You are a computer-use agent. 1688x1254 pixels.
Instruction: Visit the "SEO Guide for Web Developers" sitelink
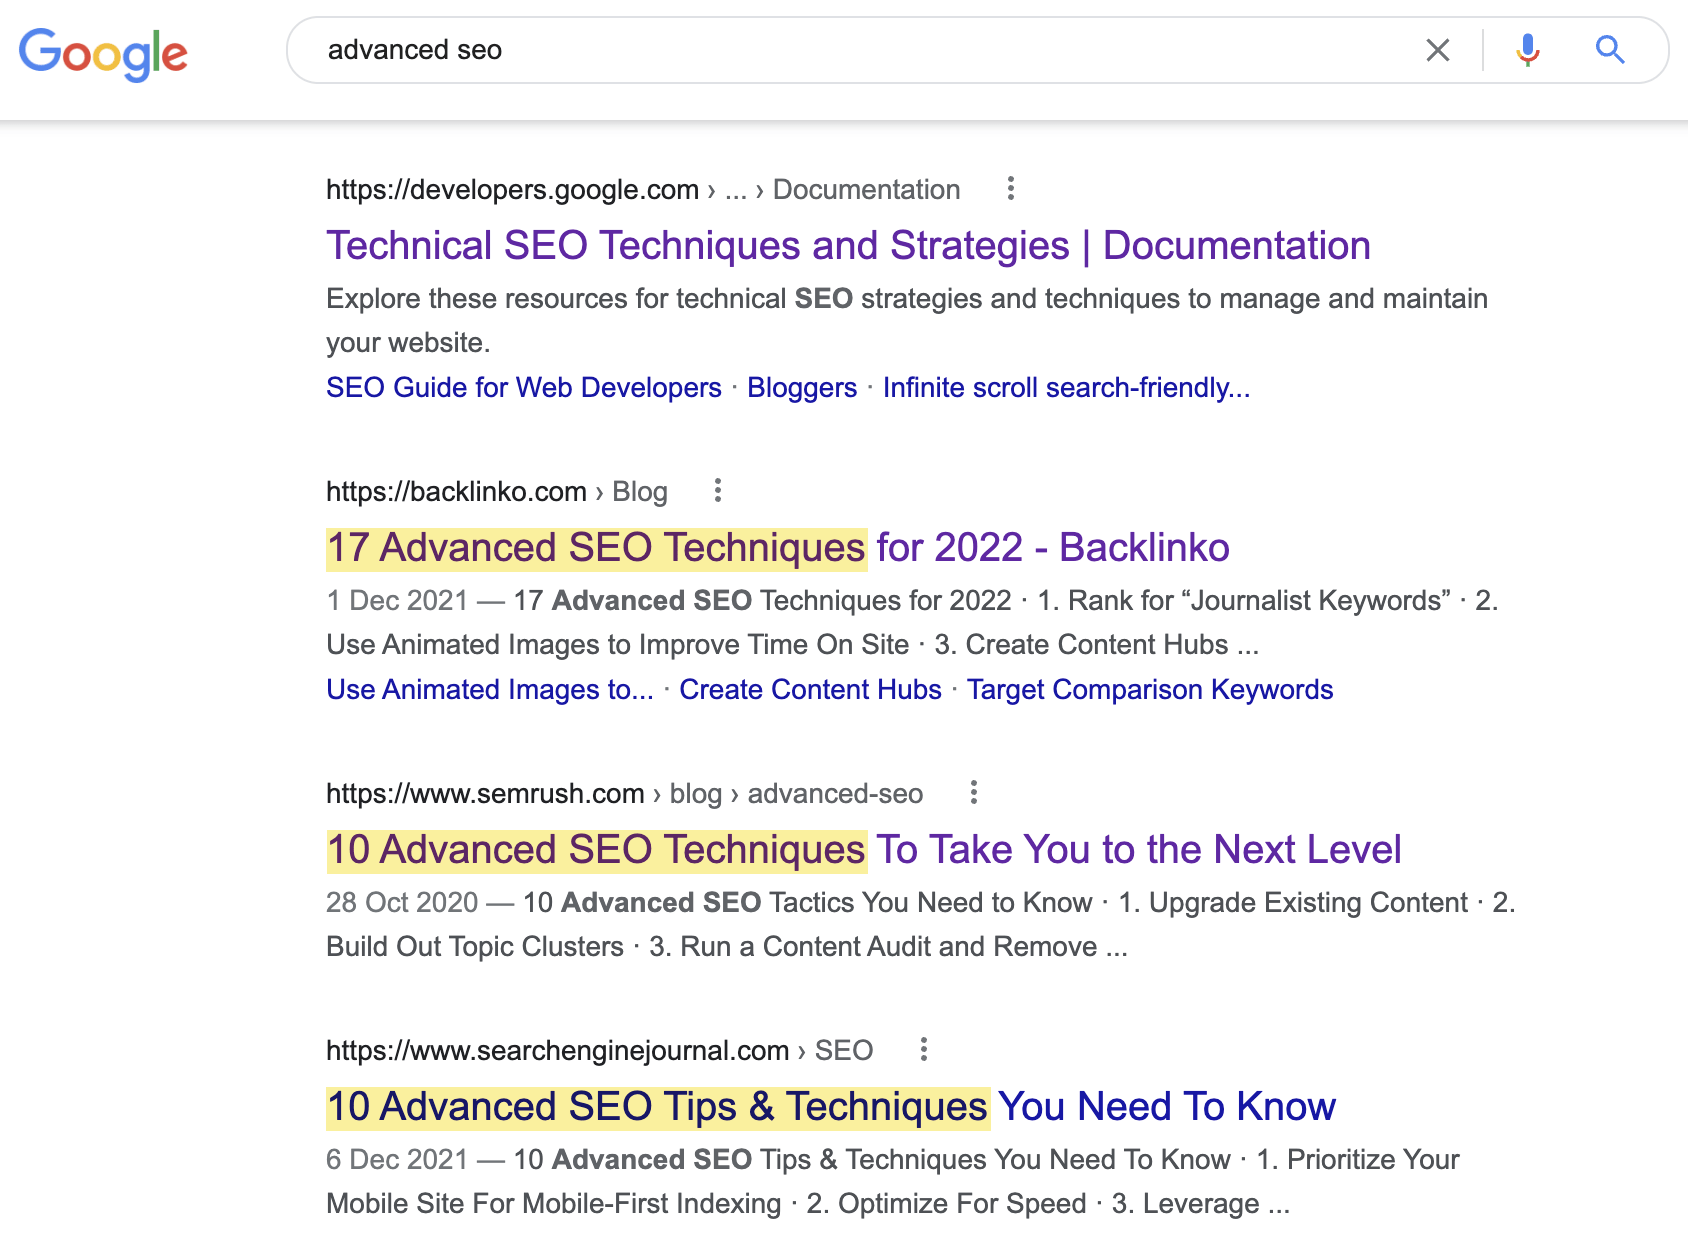(522, 387)
